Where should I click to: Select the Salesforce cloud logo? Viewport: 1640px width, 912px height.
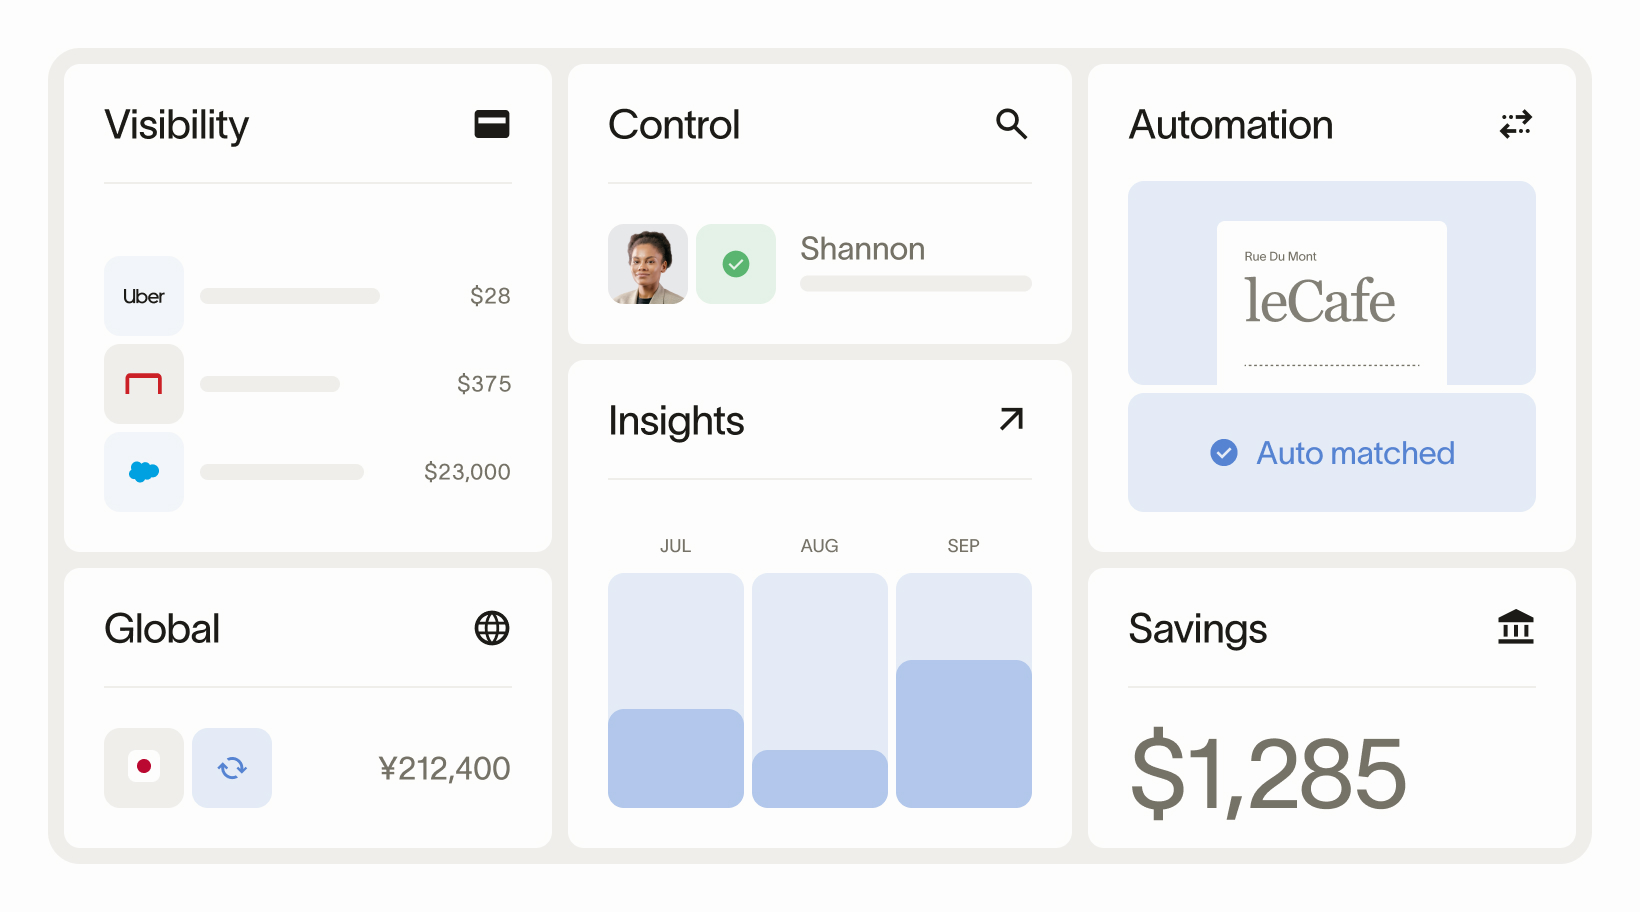point(144,472)
